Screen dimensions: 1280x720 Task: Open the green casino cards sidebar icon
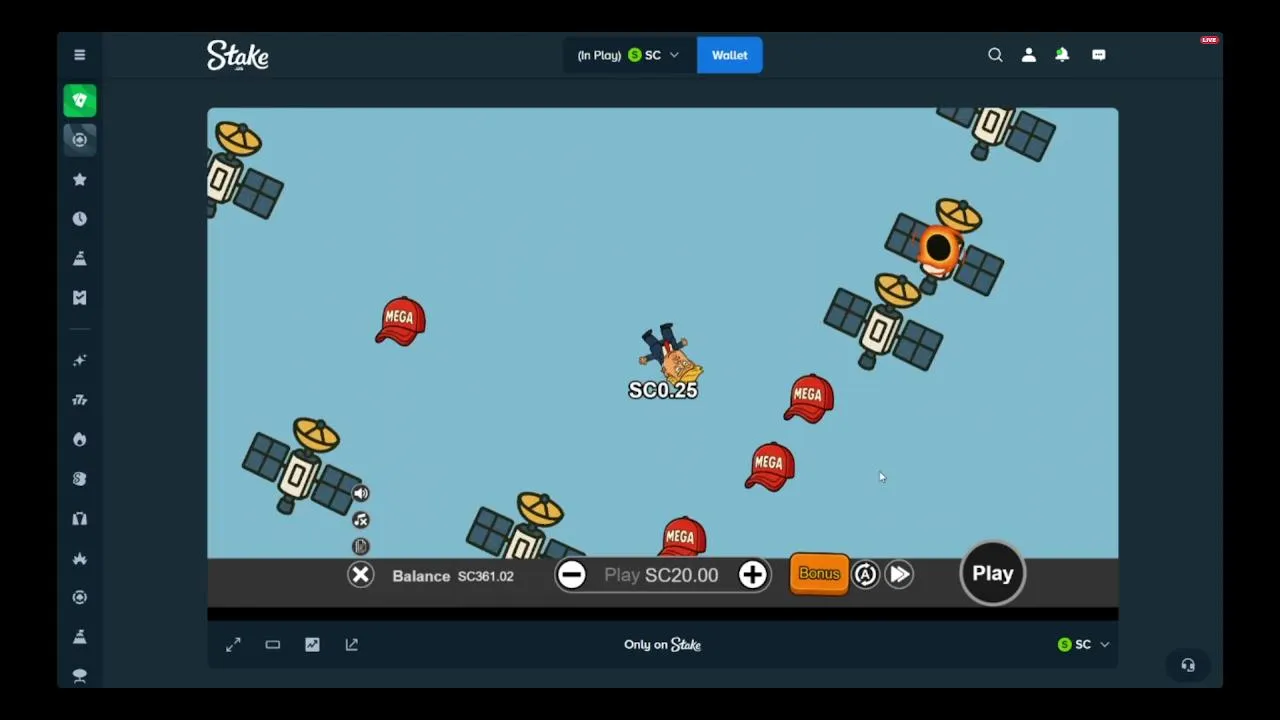[80, 100]
